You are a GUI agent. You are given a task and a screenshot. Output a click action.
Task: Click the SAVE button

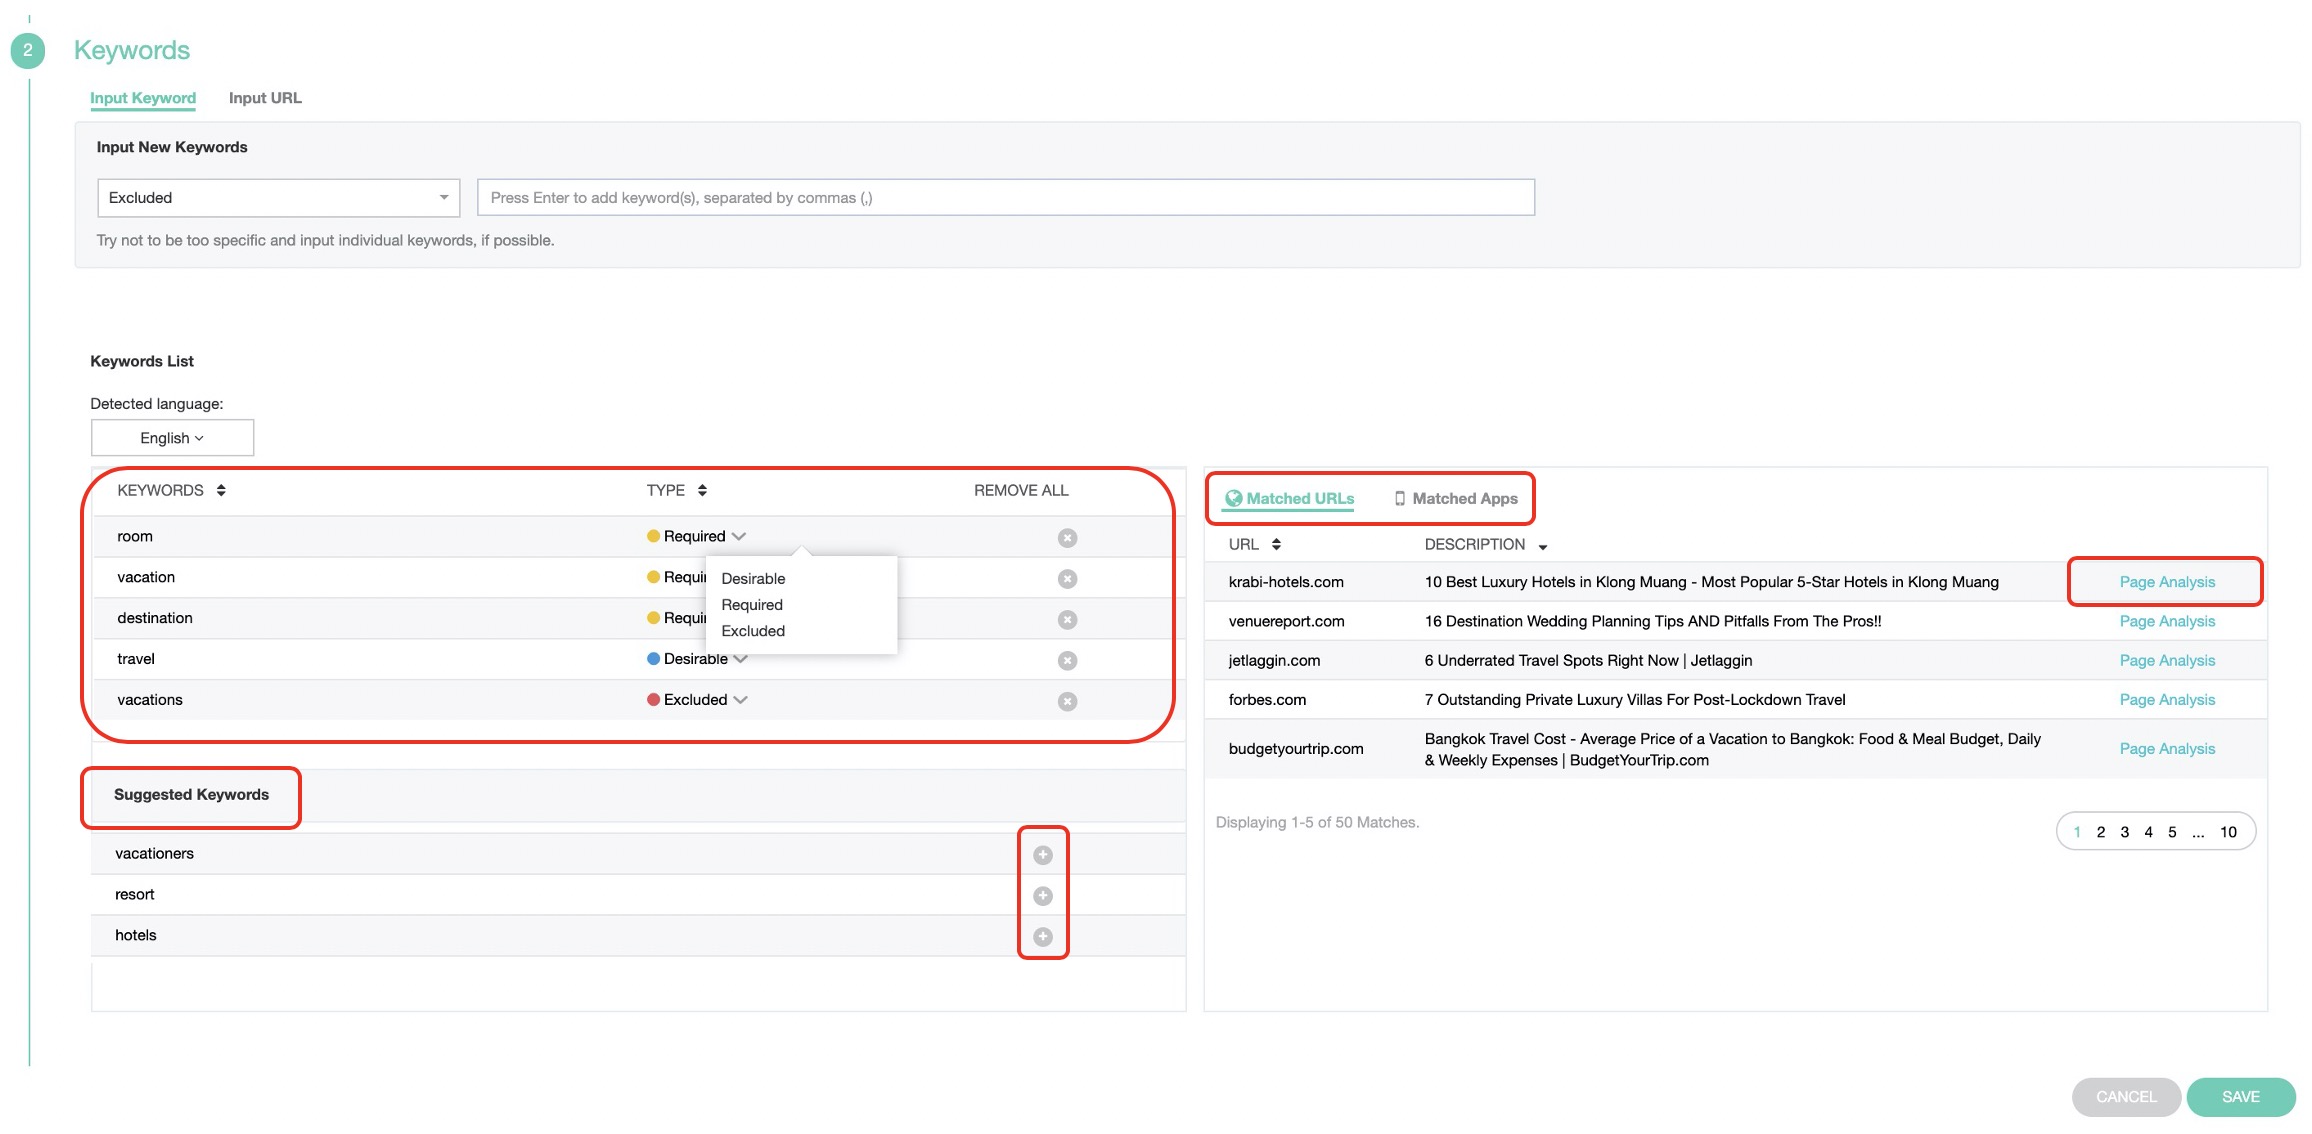point(2240,1097)
